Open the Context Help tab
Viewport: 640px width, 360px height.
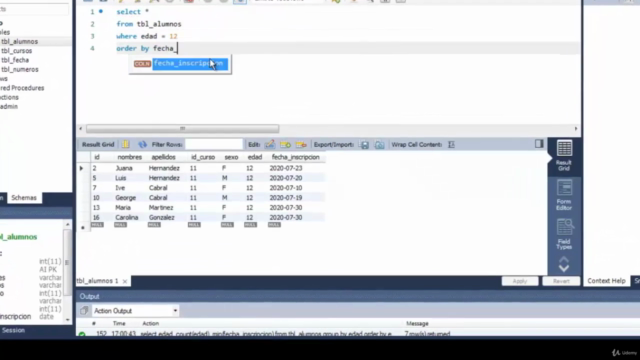point(606,281)
